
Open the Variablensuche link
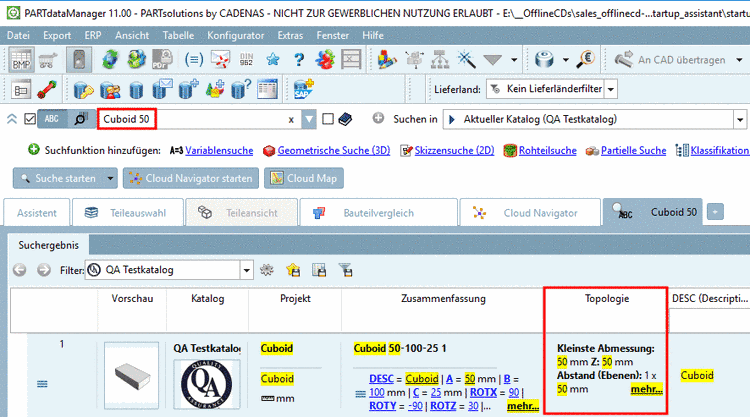click(x=219, y=151)
